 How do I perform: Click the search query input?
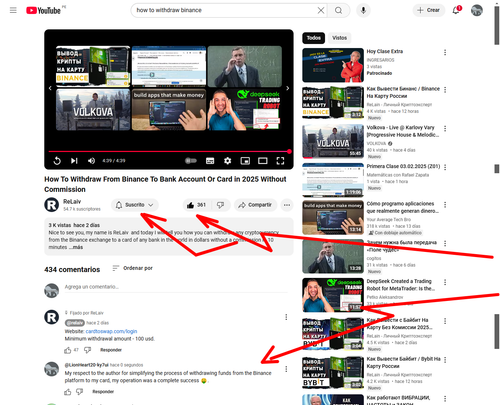point(225,10)
